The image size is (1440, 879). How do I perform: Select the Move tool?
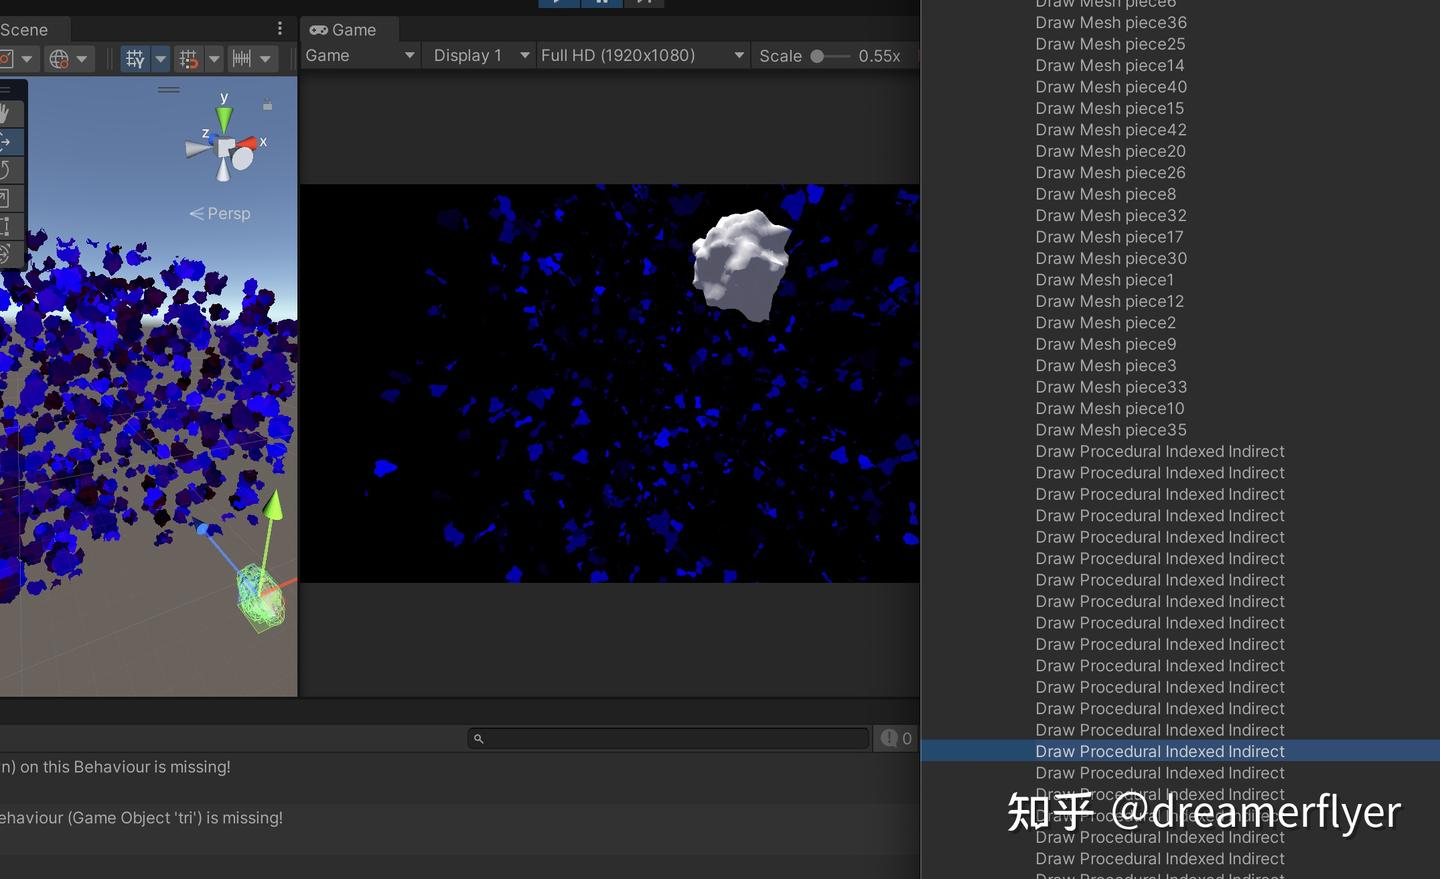point(7,141)
